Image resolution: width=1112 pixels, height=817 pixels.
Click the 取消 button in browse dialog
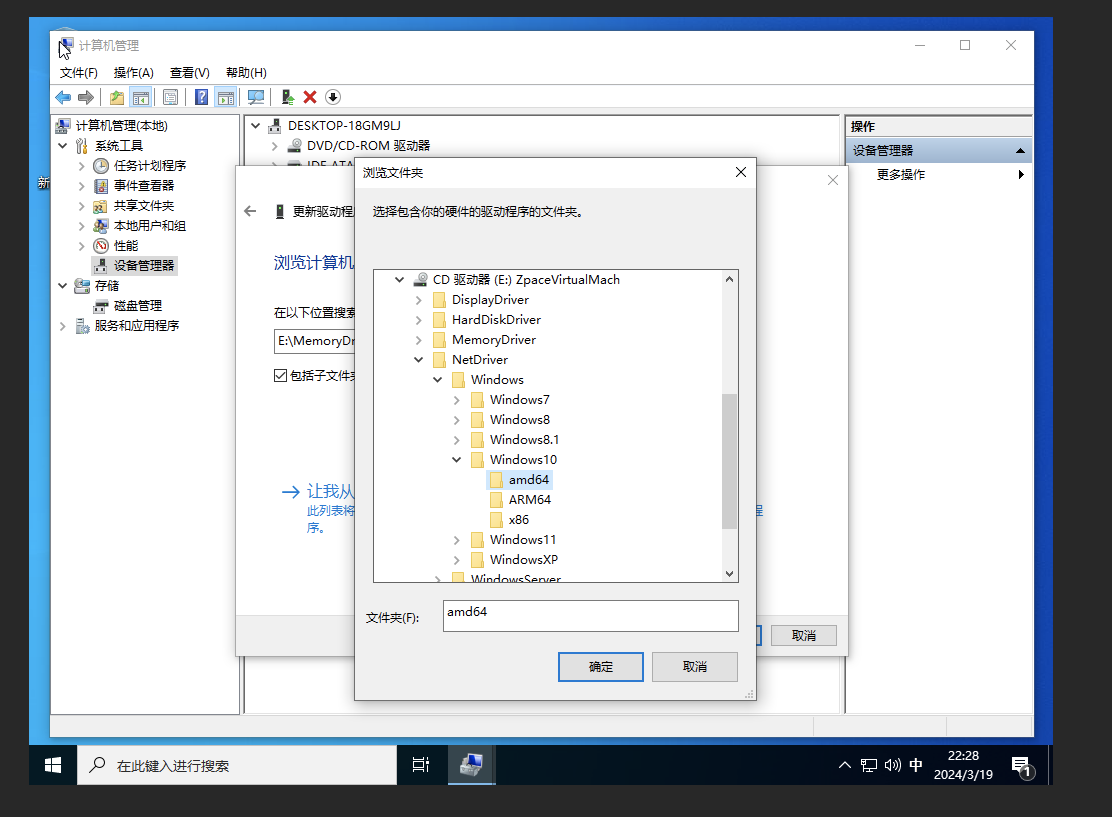[695, 667]
